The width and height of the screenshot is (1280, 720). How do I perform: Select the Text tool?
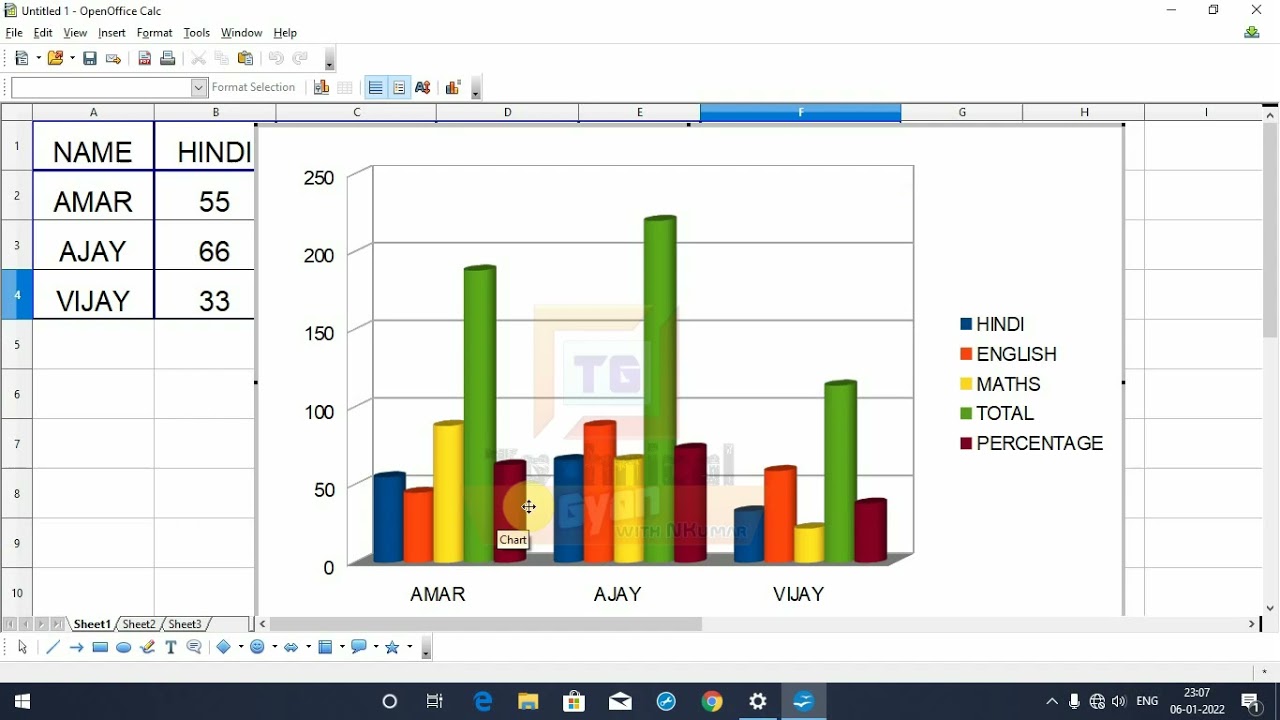171,648
